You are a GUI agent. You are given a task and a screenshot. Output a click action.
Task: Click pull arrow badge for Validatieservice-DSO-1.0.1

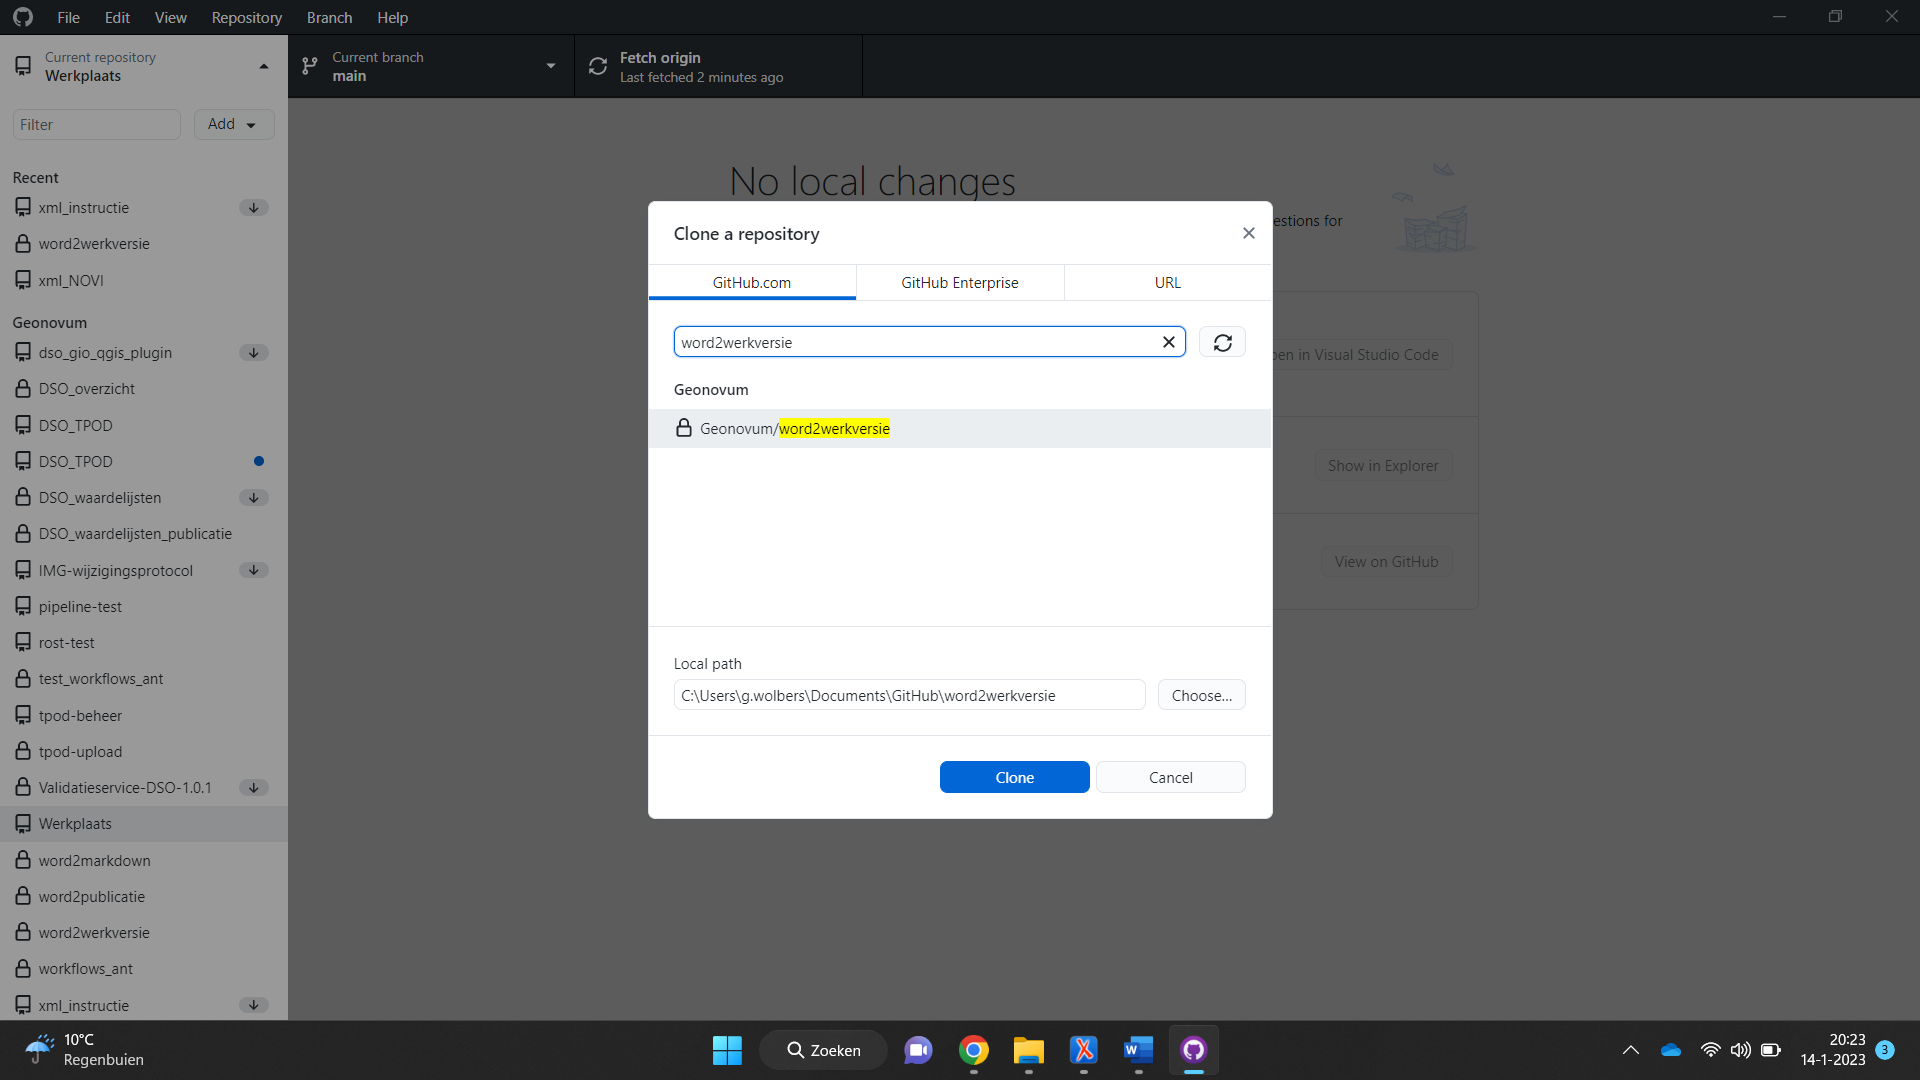click(254, 788)
